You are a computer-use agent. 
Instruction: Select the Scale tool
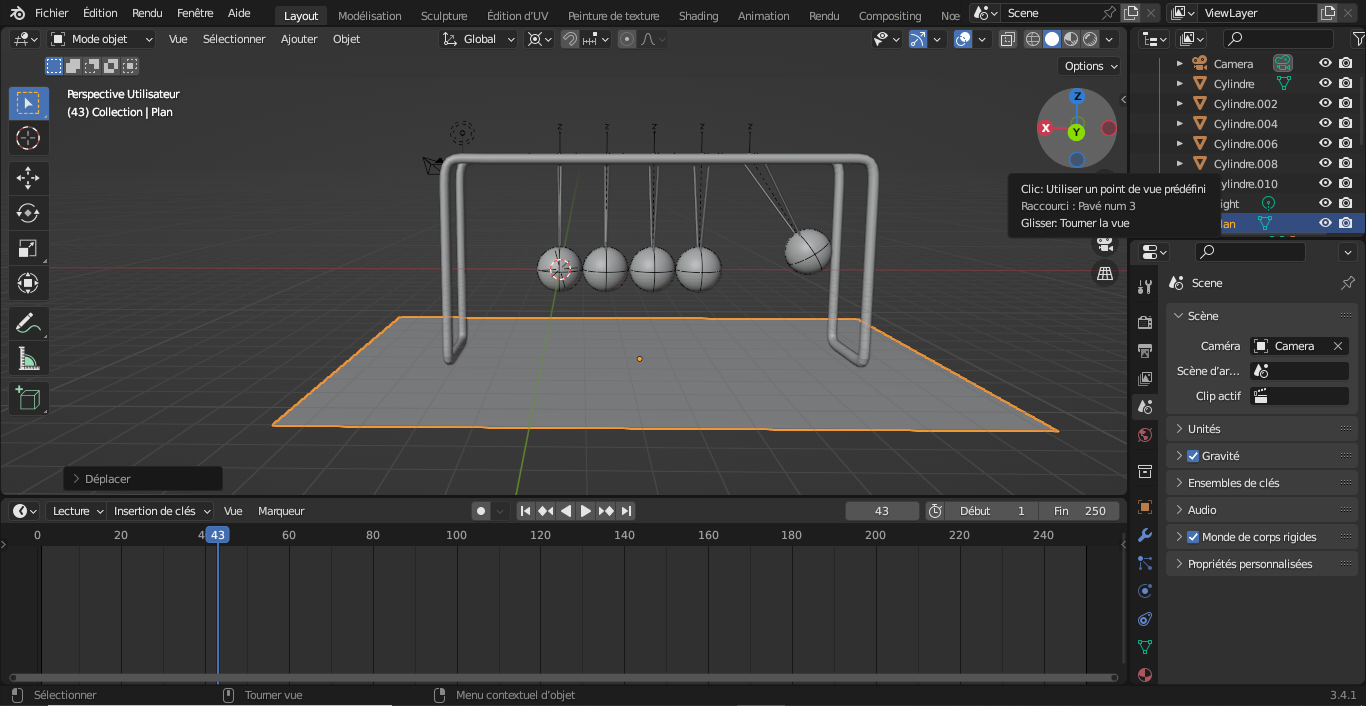28,248
